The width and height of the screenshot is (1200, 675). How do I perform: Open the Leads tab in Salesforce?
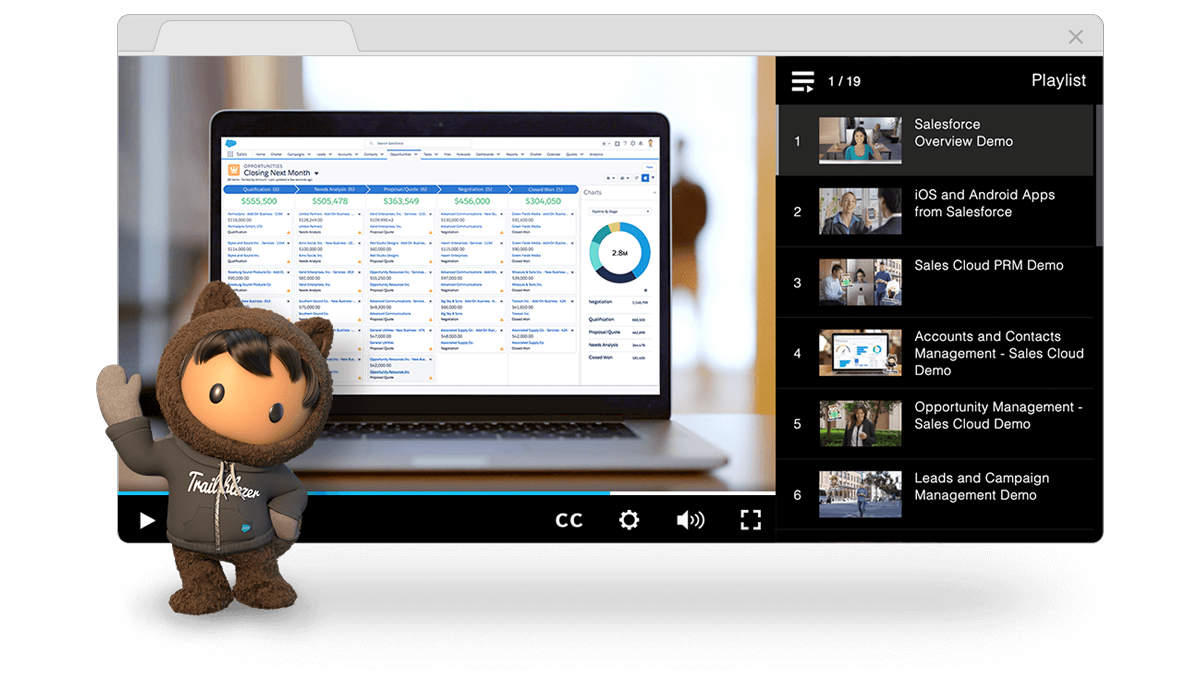[x=322, y=154]
